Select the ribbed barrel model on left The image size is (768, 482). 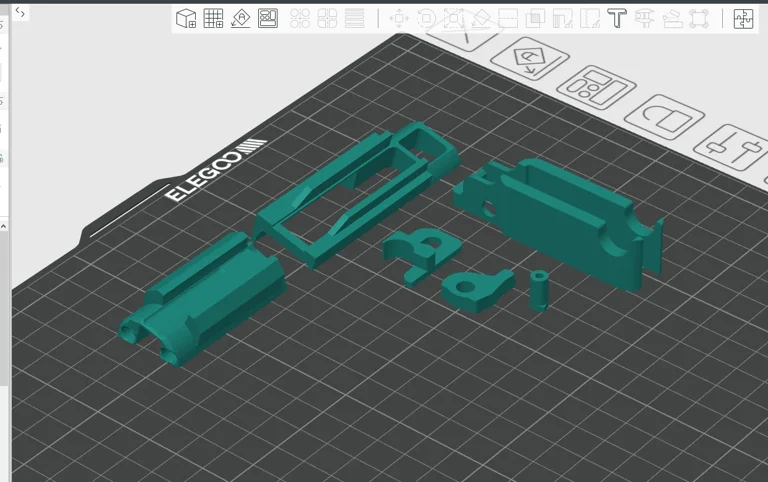pyautogui.click(x=205, y=295)
